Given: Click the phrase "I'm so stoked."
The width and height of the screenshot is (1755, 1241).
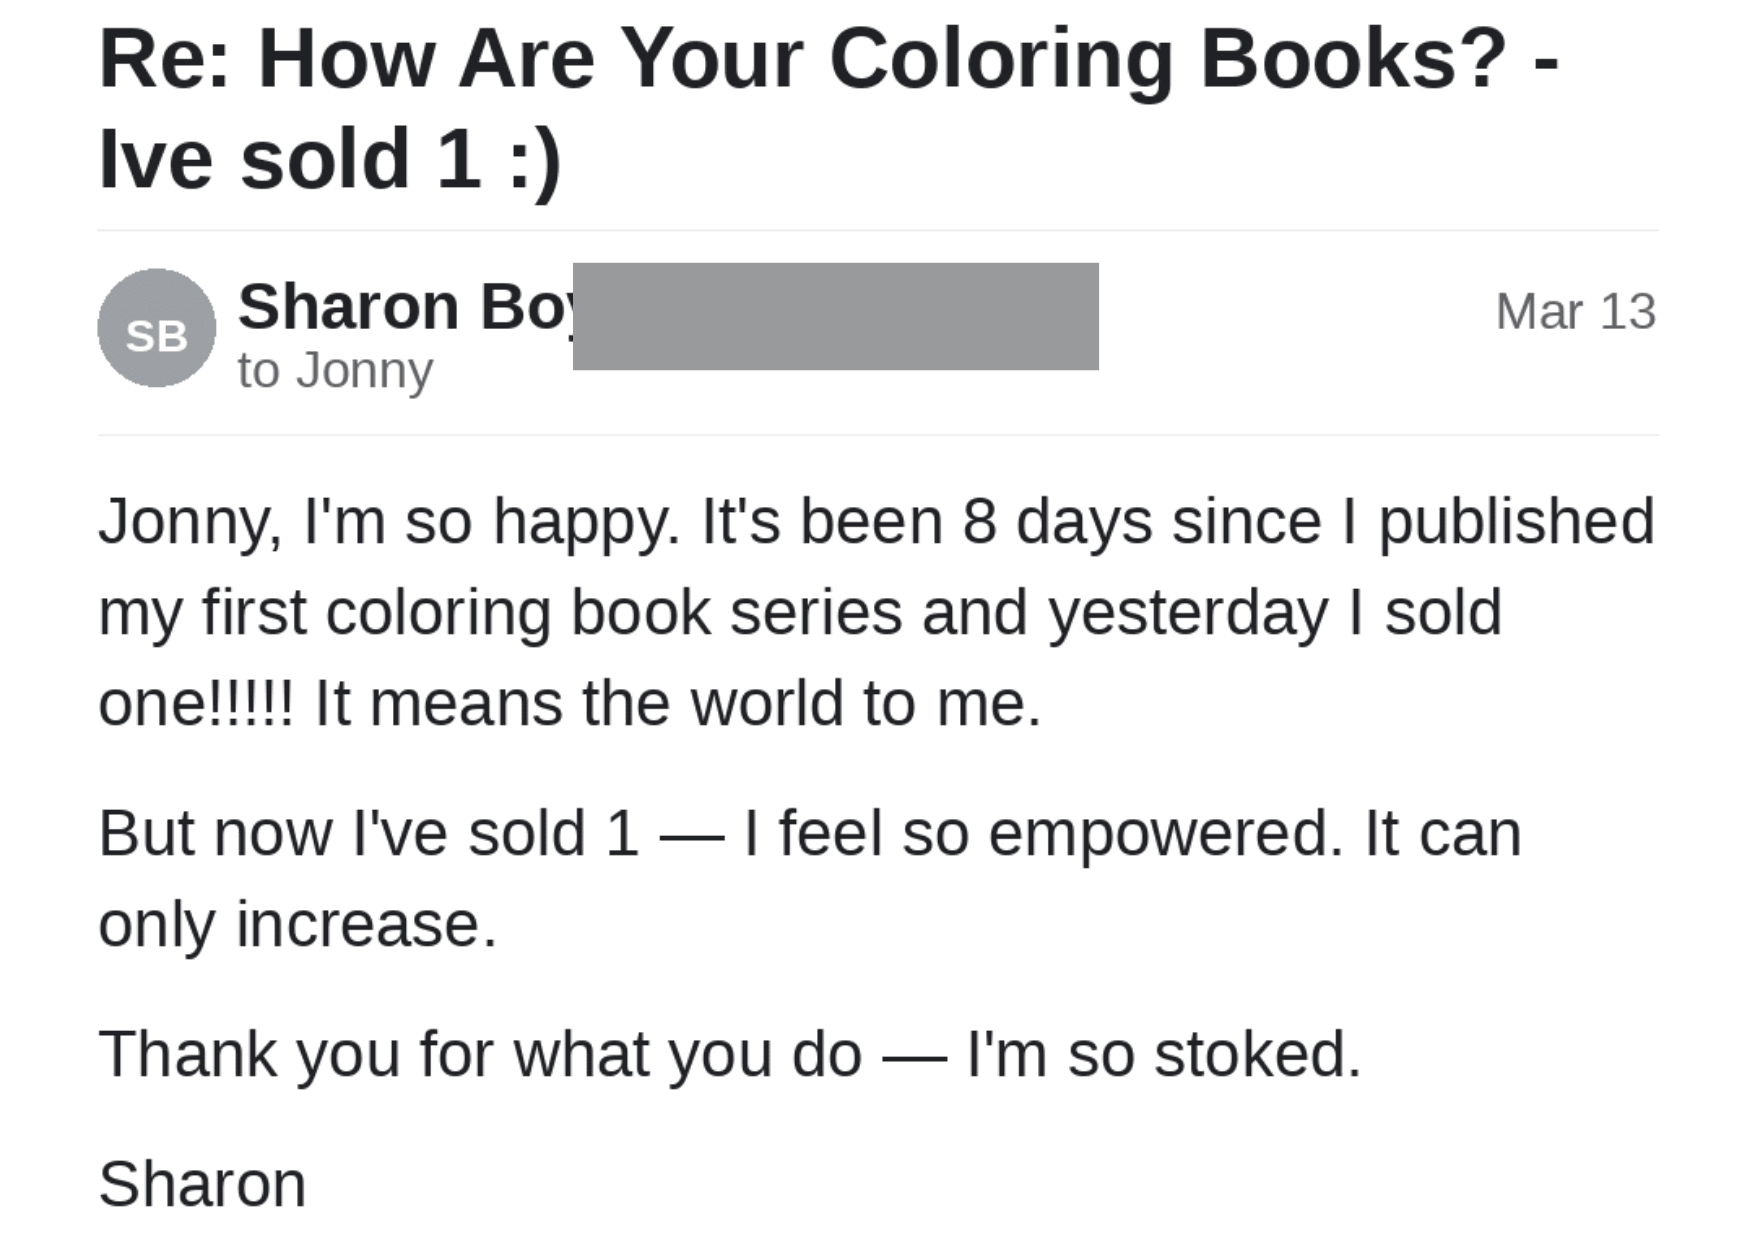Looking at the screenshot, I should point(1163,1053).
